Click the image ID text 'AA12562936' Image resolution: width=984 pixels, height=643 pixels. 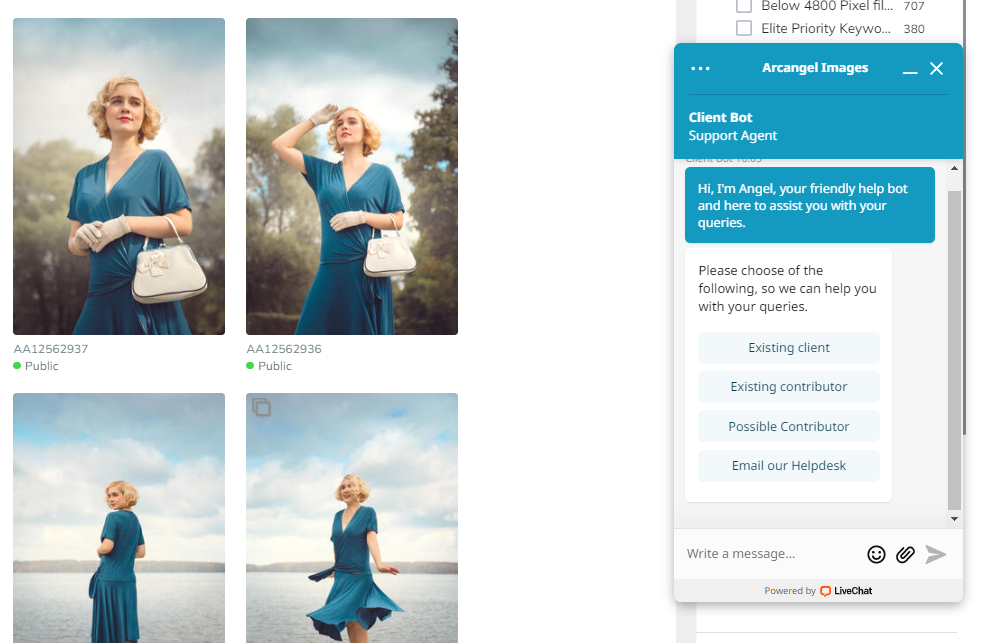[x=284, y=349]
